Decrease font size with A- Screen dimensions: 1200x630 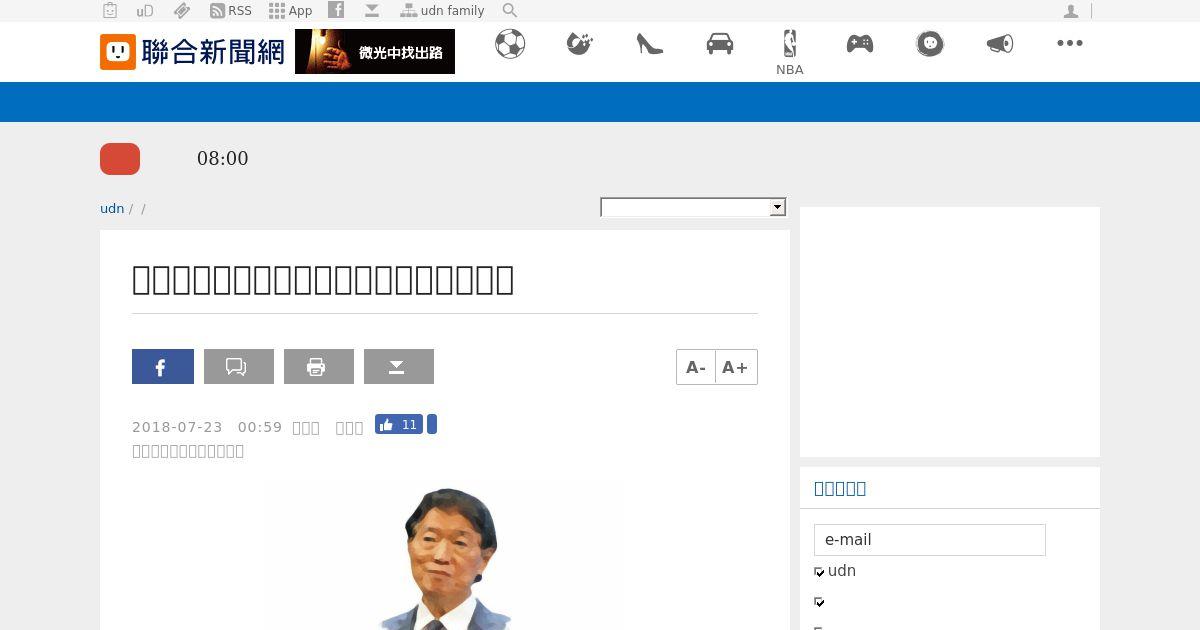696,367
